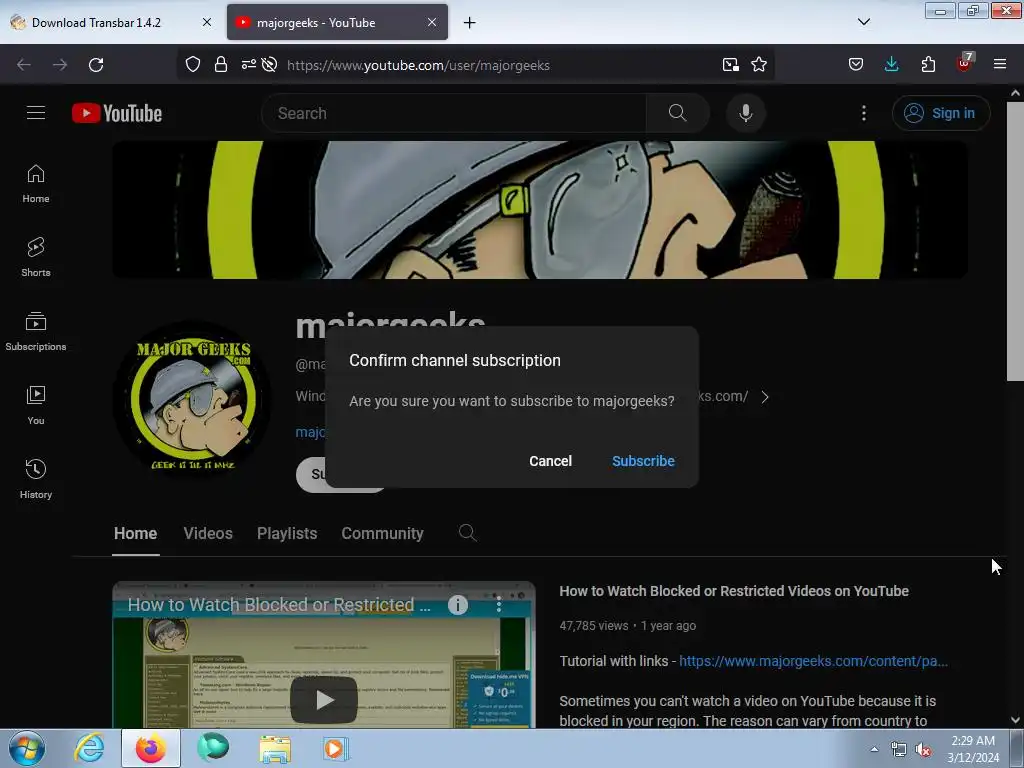
Task: Open majorgeeks.com tutorial link
Action: (812, 661)
